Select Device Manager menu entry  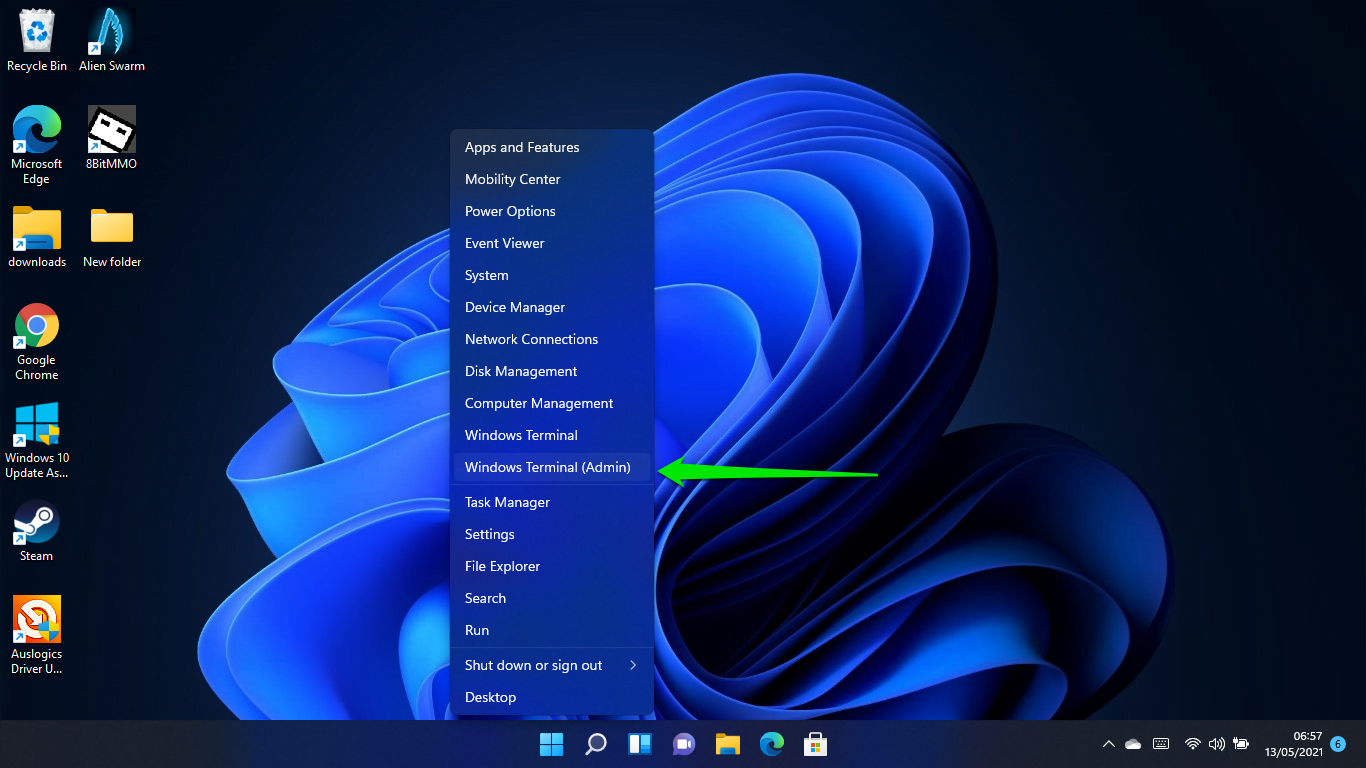[515, 307]
